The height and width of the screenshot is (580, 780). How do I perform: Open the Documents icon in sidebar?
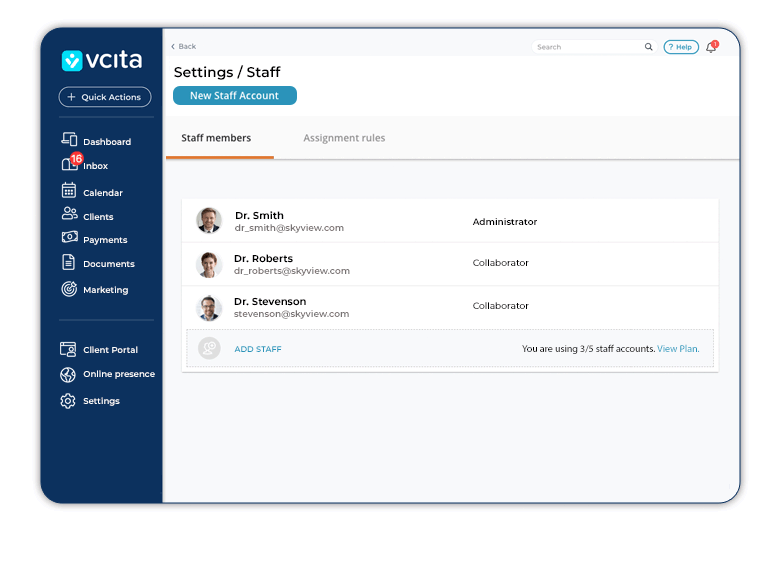tap(69, 263)
